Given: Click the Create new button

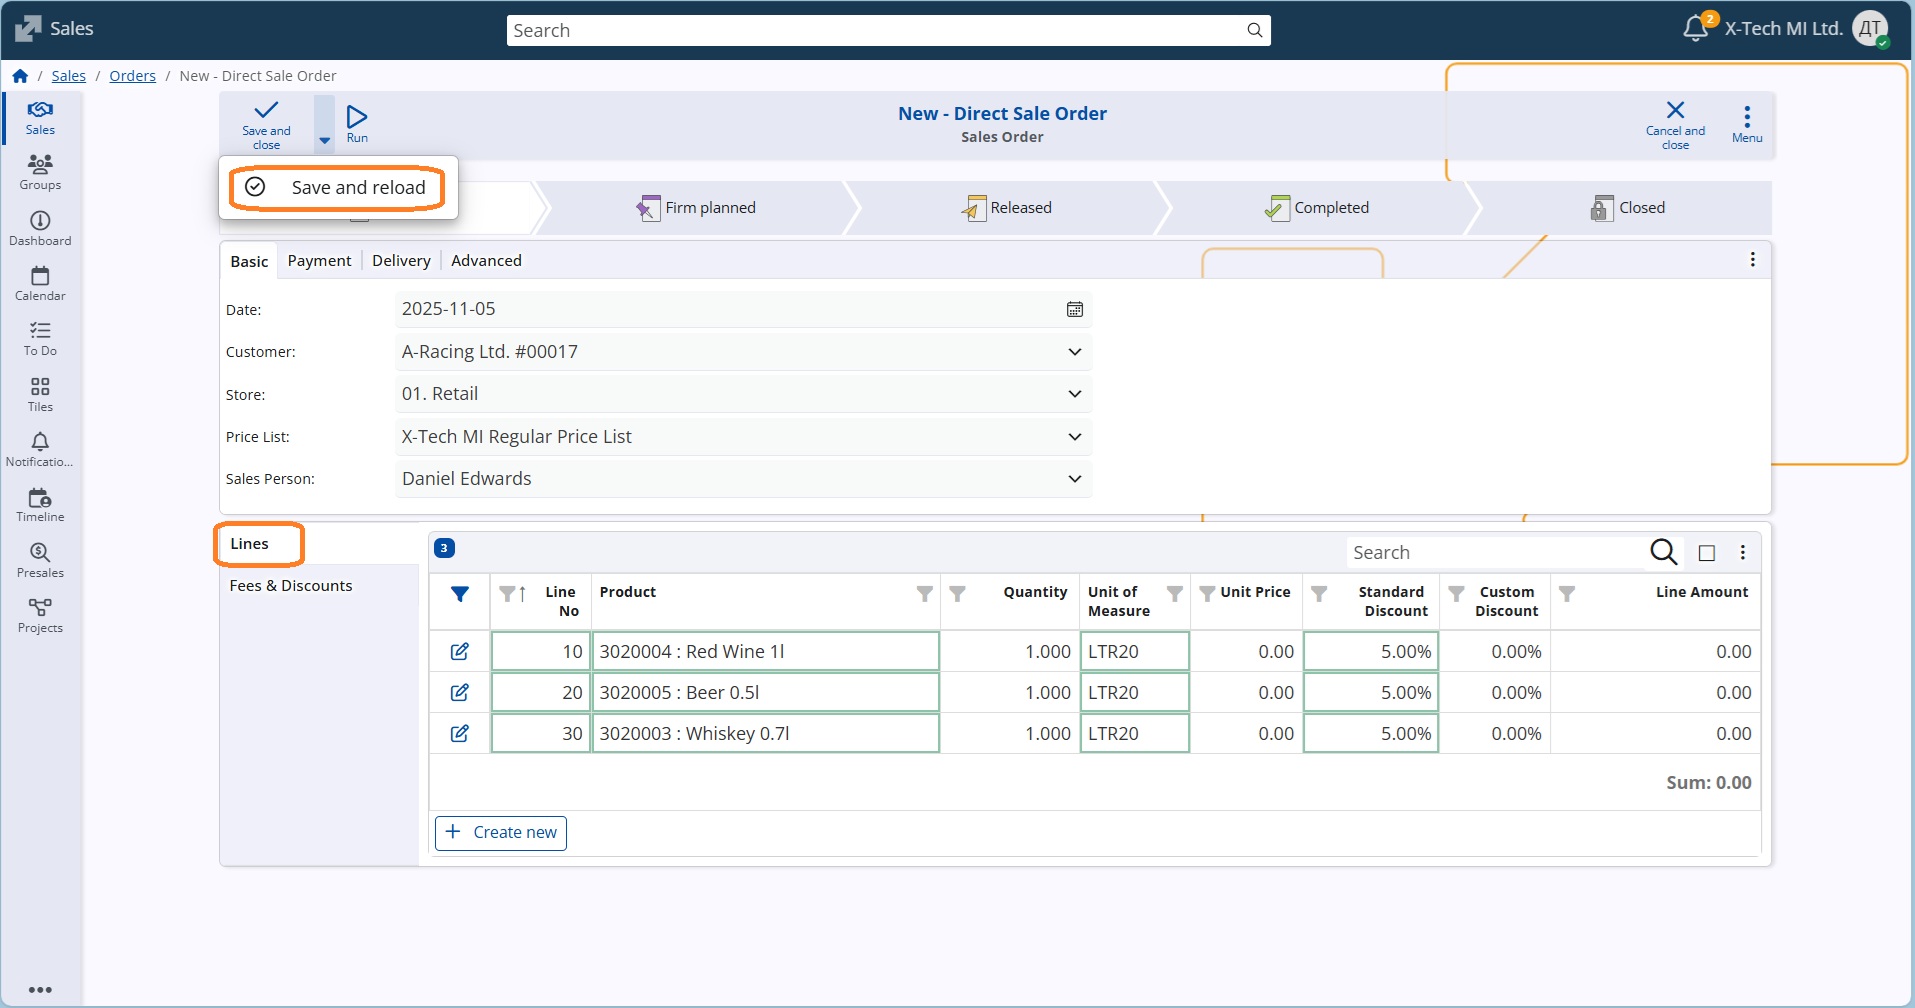Looking at the screenshot, I should coord(501,833).
